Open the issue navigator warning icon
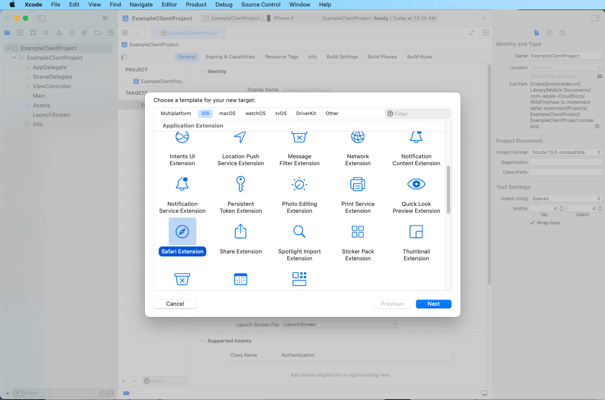This screenshot has height=400, width=605. coord(59,33)
